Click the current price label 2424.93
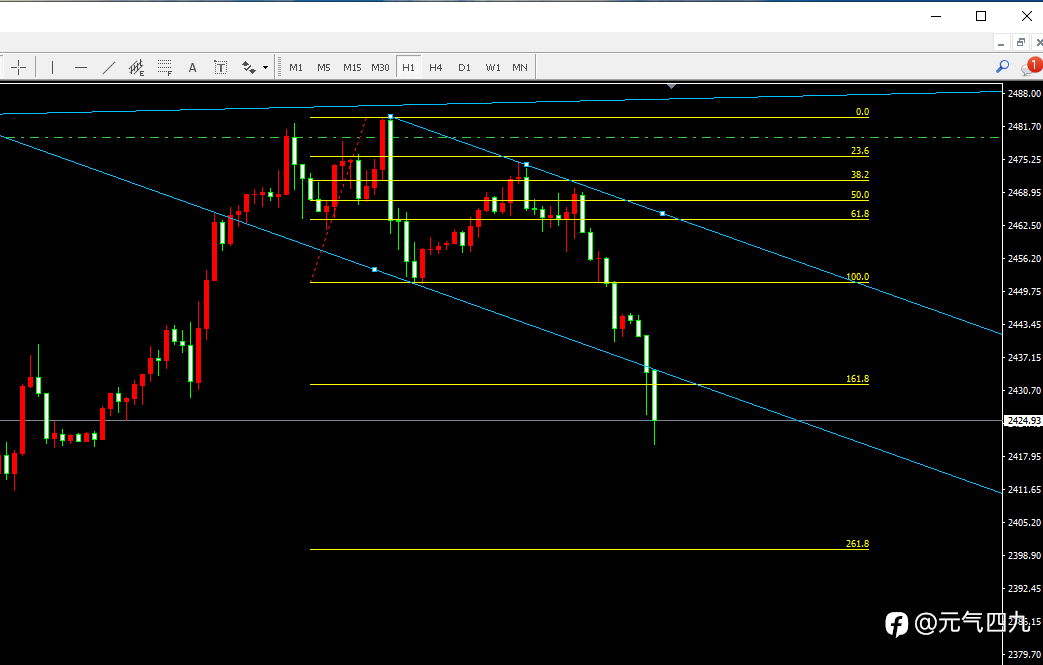 click(1024, 421)
